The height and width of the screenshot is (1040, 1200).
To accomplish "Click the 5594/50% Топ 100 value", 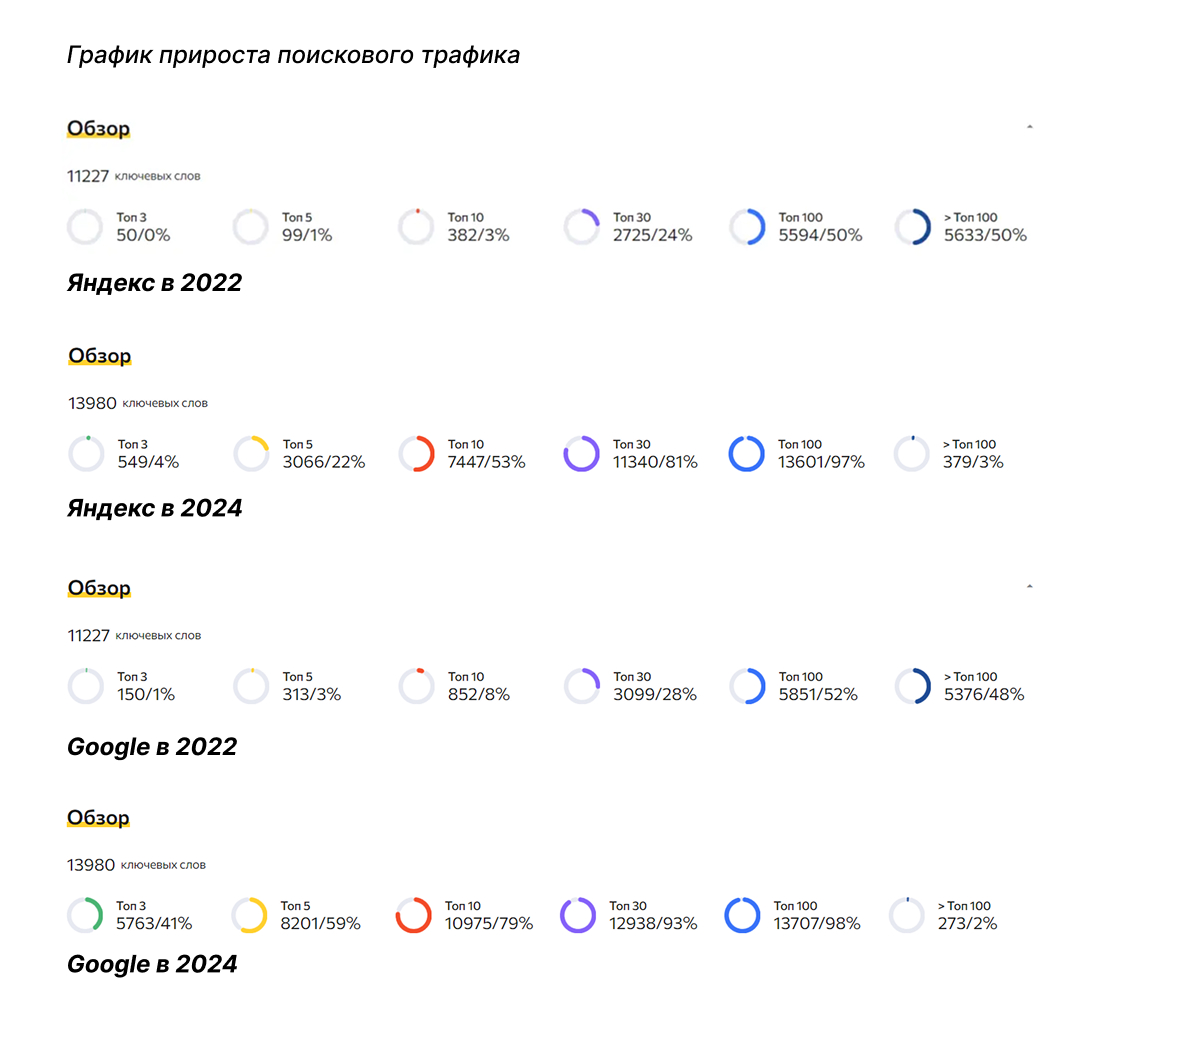I will point(820,235).
